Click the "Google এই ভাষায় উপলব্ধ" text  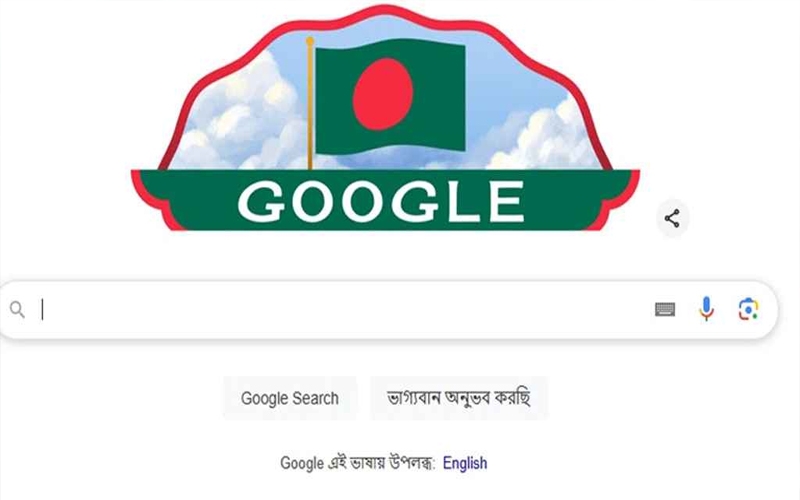357,463
